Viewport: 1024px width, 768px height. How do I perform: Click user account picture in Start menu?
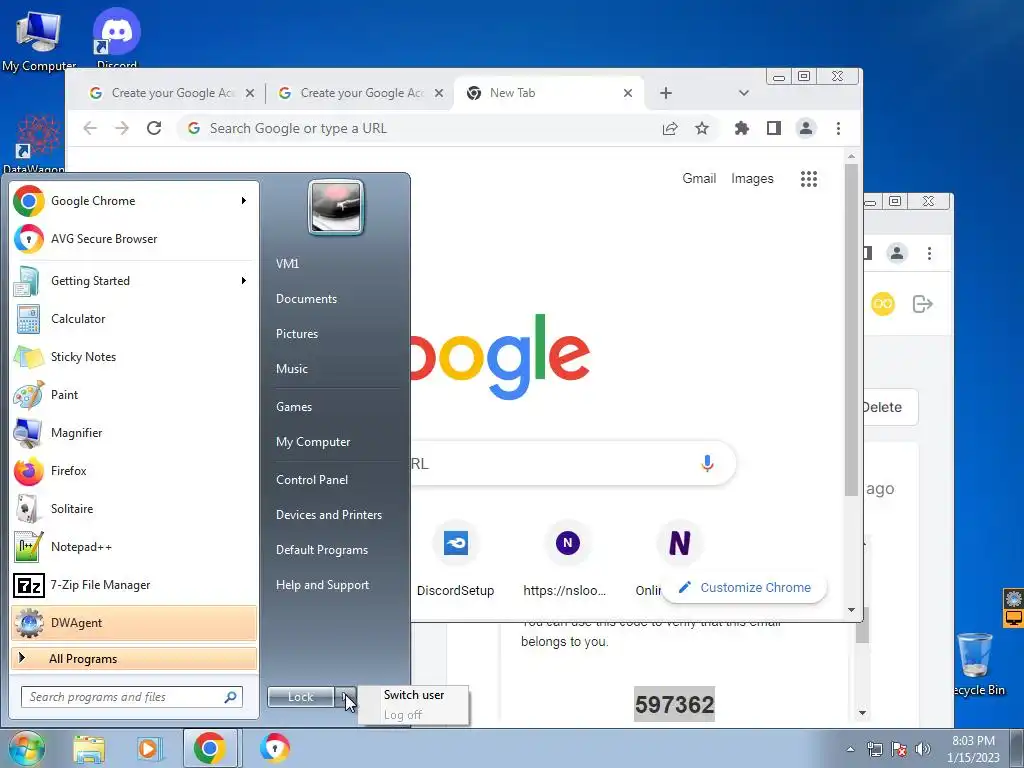point(336,208)
